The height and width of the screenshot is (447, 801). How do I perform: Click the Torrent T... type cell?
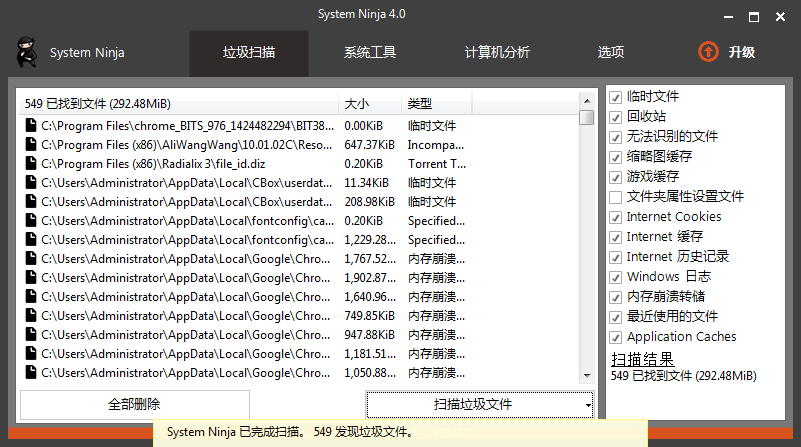coord(437,164)
